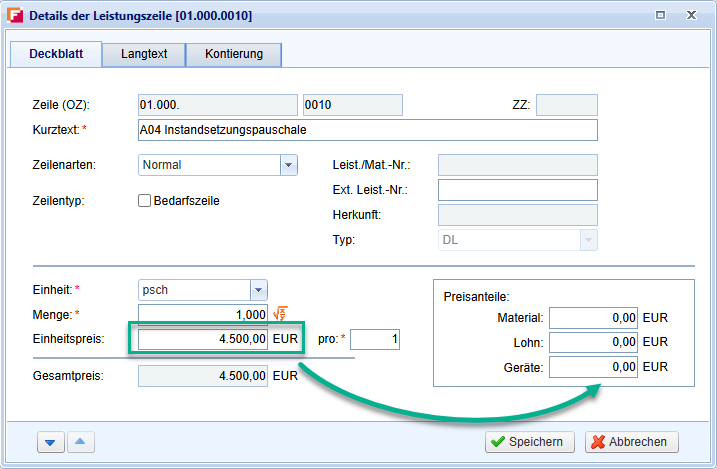Image resolution: width=717 pixels, height=469 pixels.
Task: Close dialog with the X icon
Action: (x=692, y=16)
